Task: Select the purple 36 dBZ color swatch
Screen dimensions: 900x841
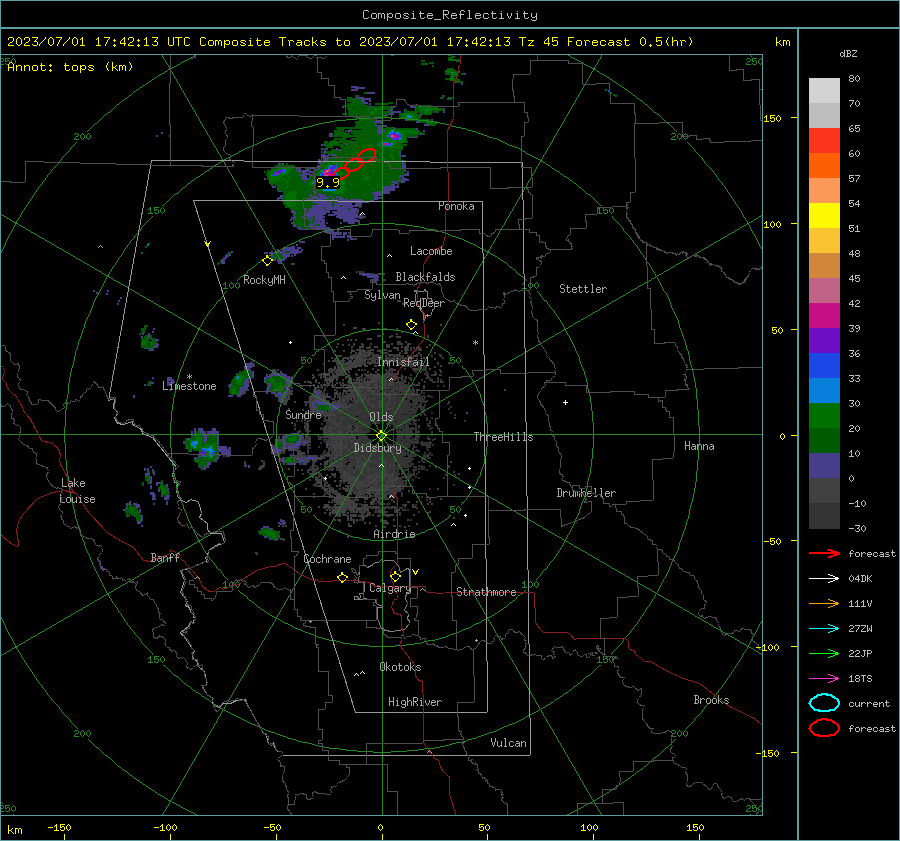Action: tap(824, 341)
